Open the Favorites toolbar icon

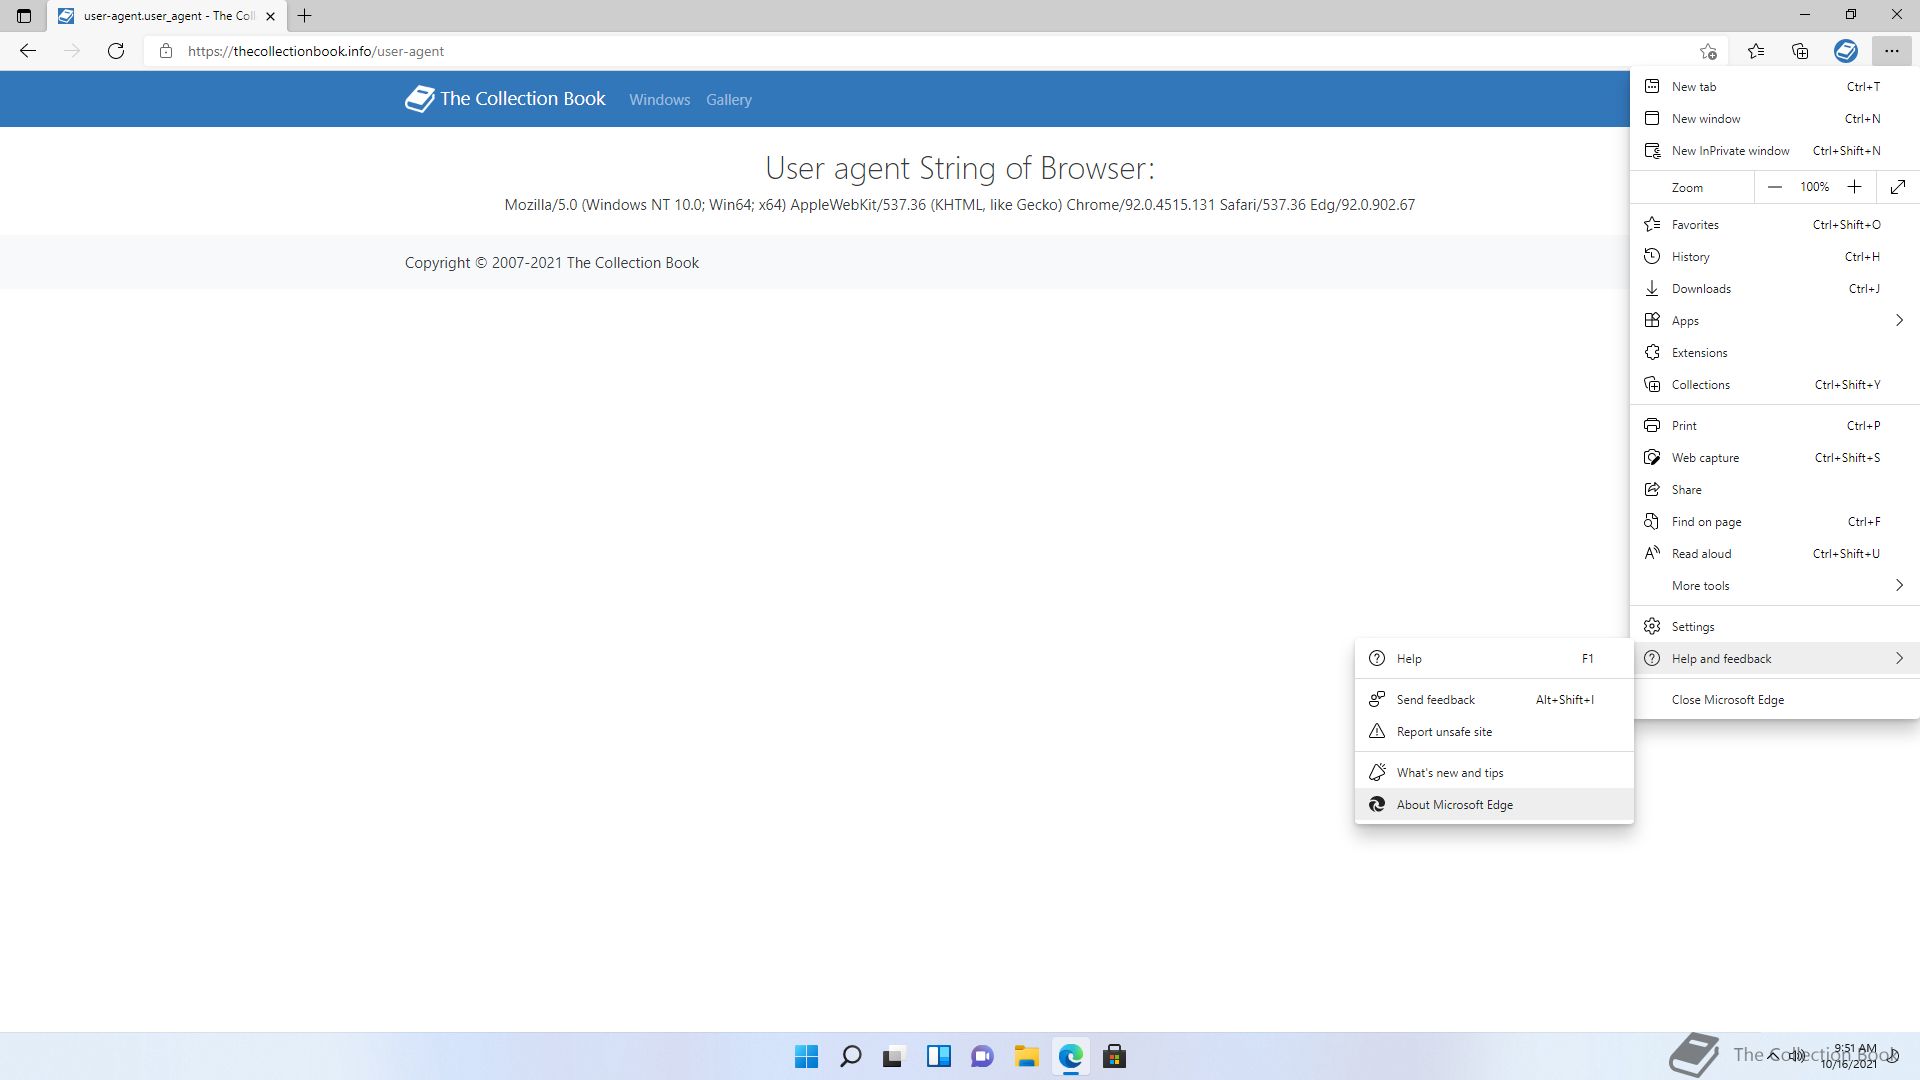(x=1756, y=51)
